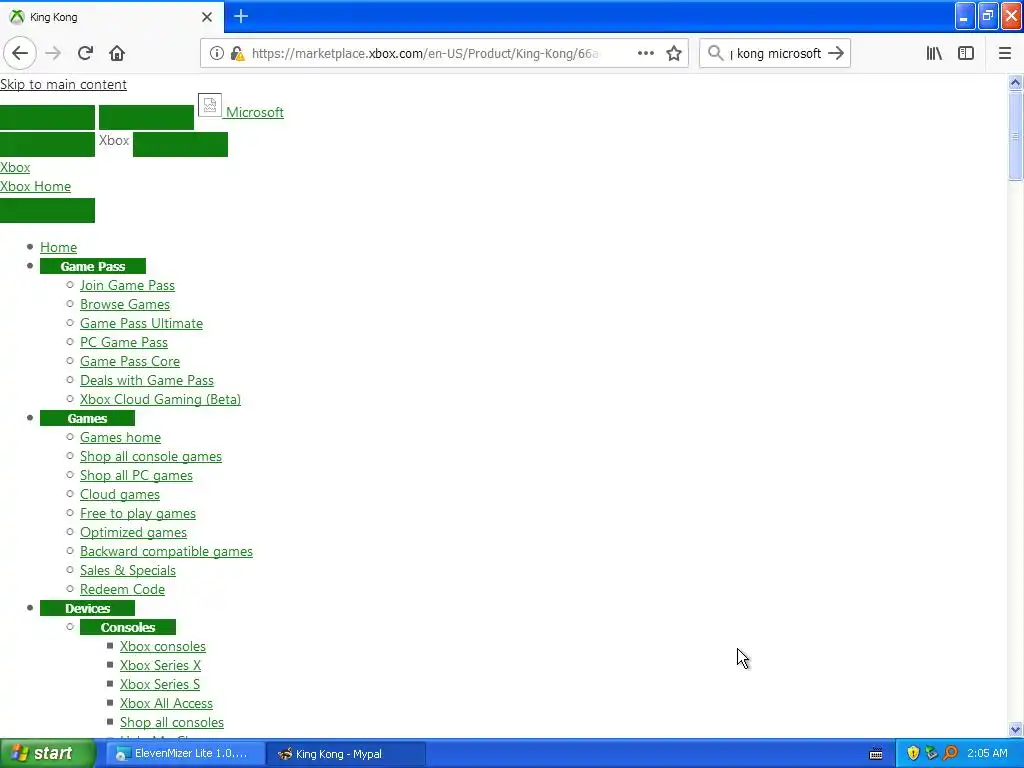
Task: Click the keyboard icon in system tray
Action: pyautogui.click(x=876, y=754)
